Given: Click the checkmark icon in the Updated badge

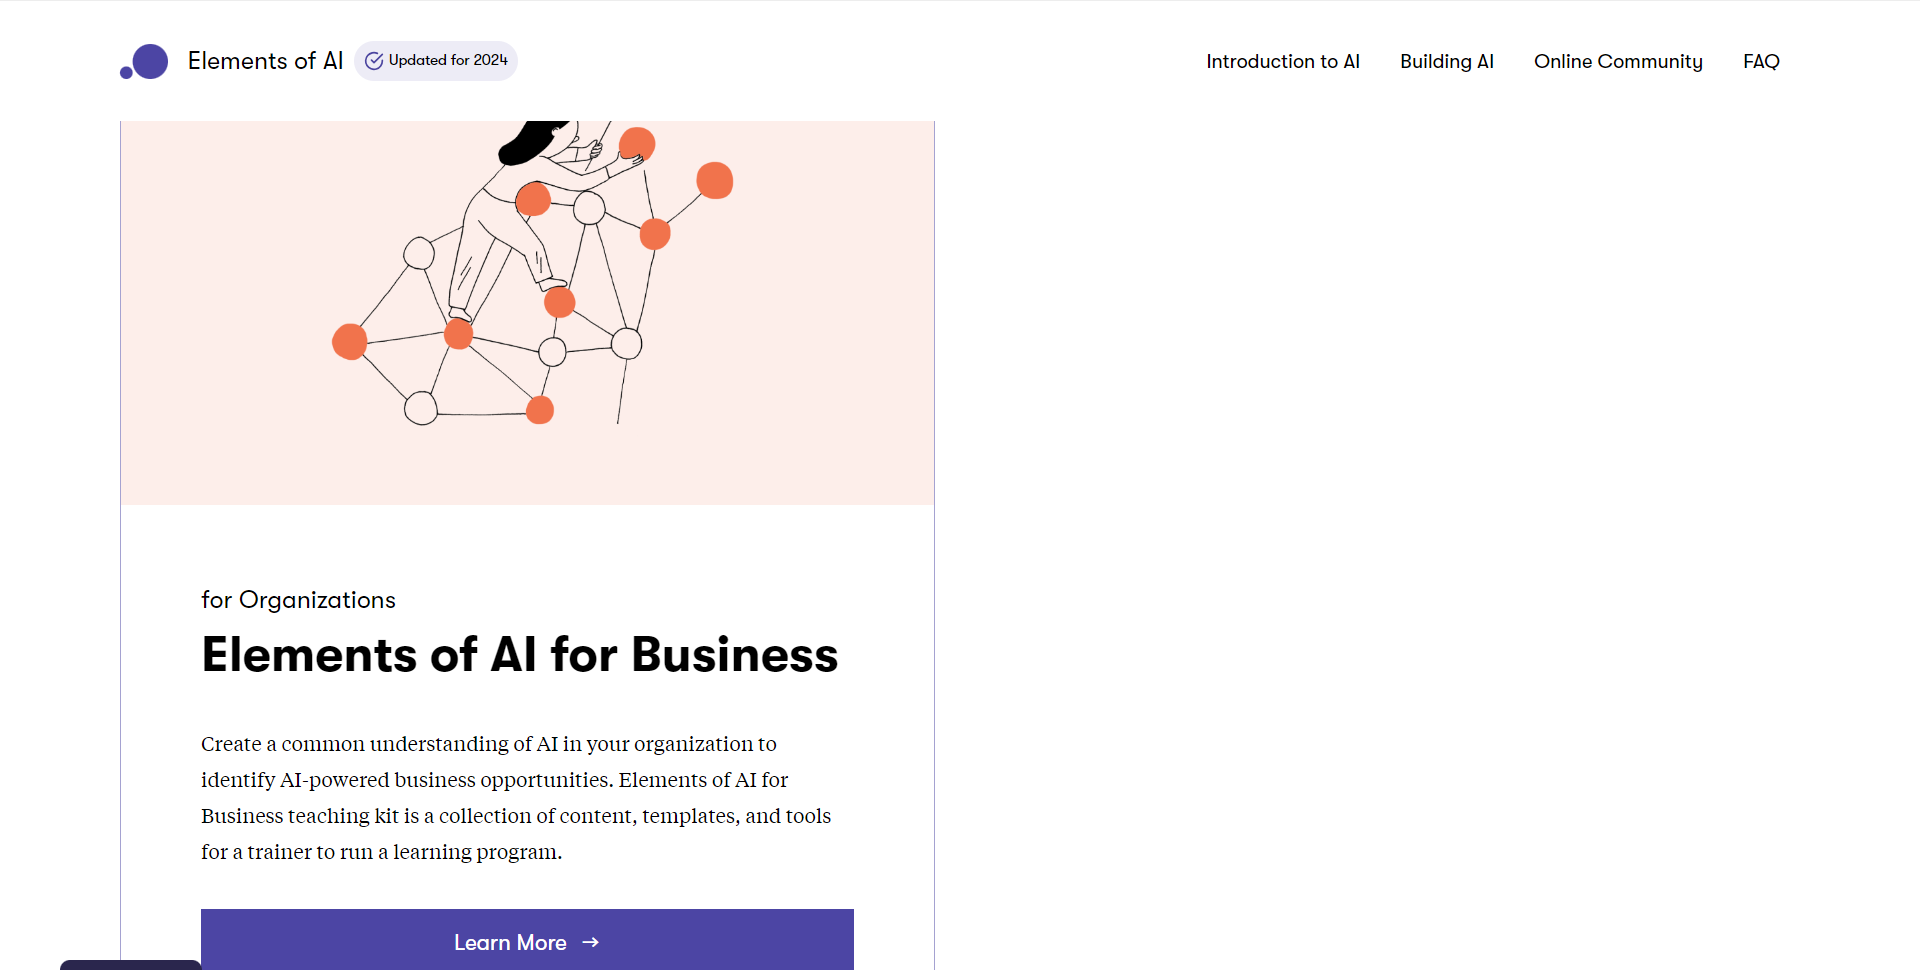Looking at the screenshot, I should 374,61.
